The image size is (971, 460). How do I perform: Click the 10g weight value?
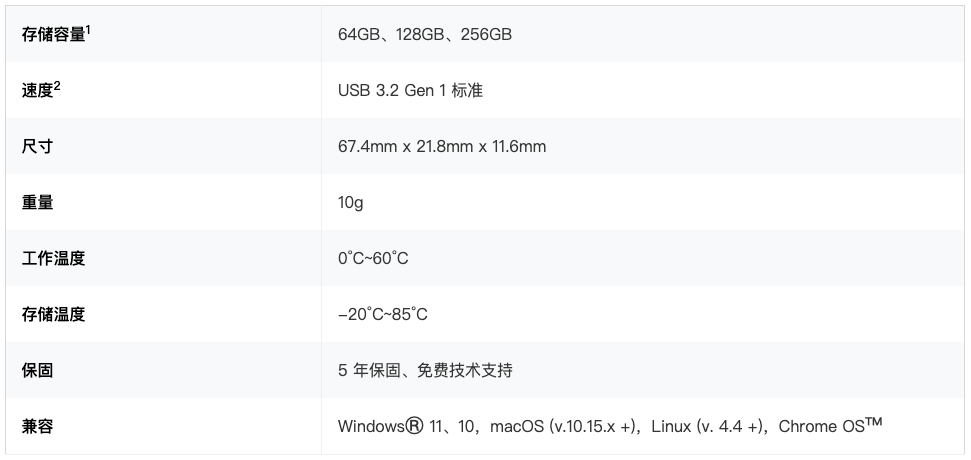point(351,202)
